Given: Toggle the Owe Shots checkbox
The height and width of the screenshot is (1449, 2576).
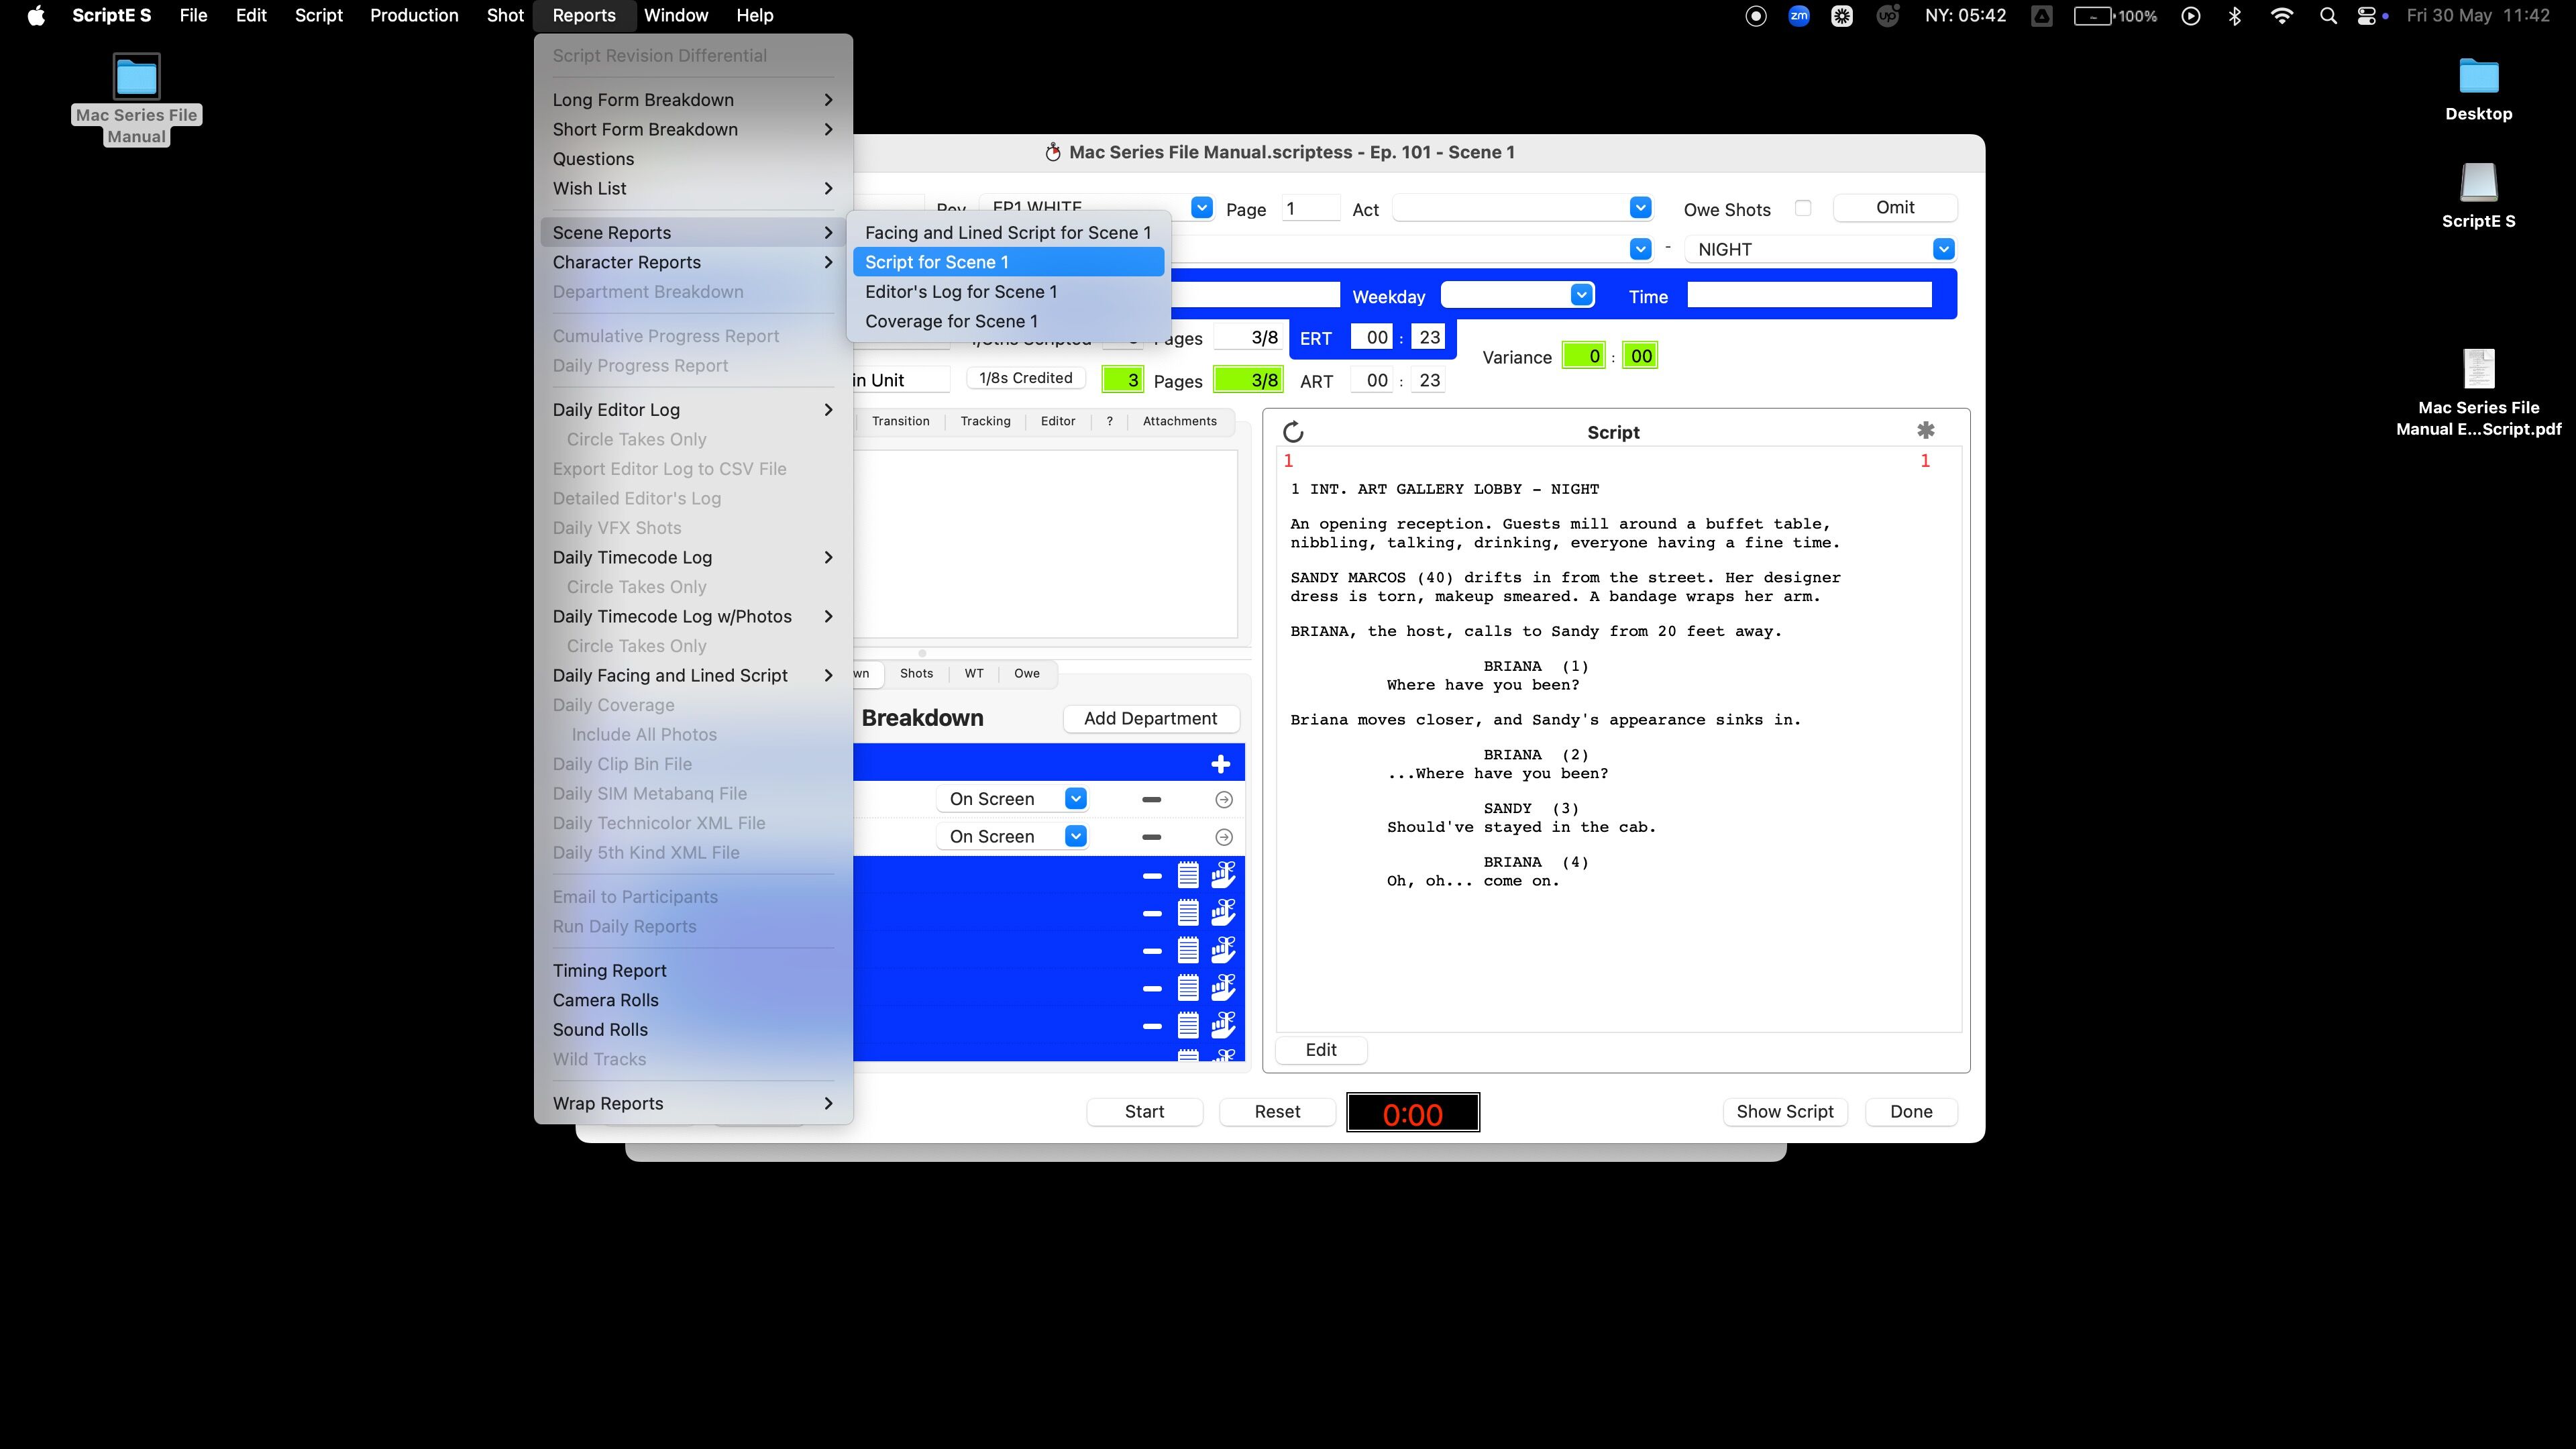Looking at the screenshot, I should pos(1802,208).
